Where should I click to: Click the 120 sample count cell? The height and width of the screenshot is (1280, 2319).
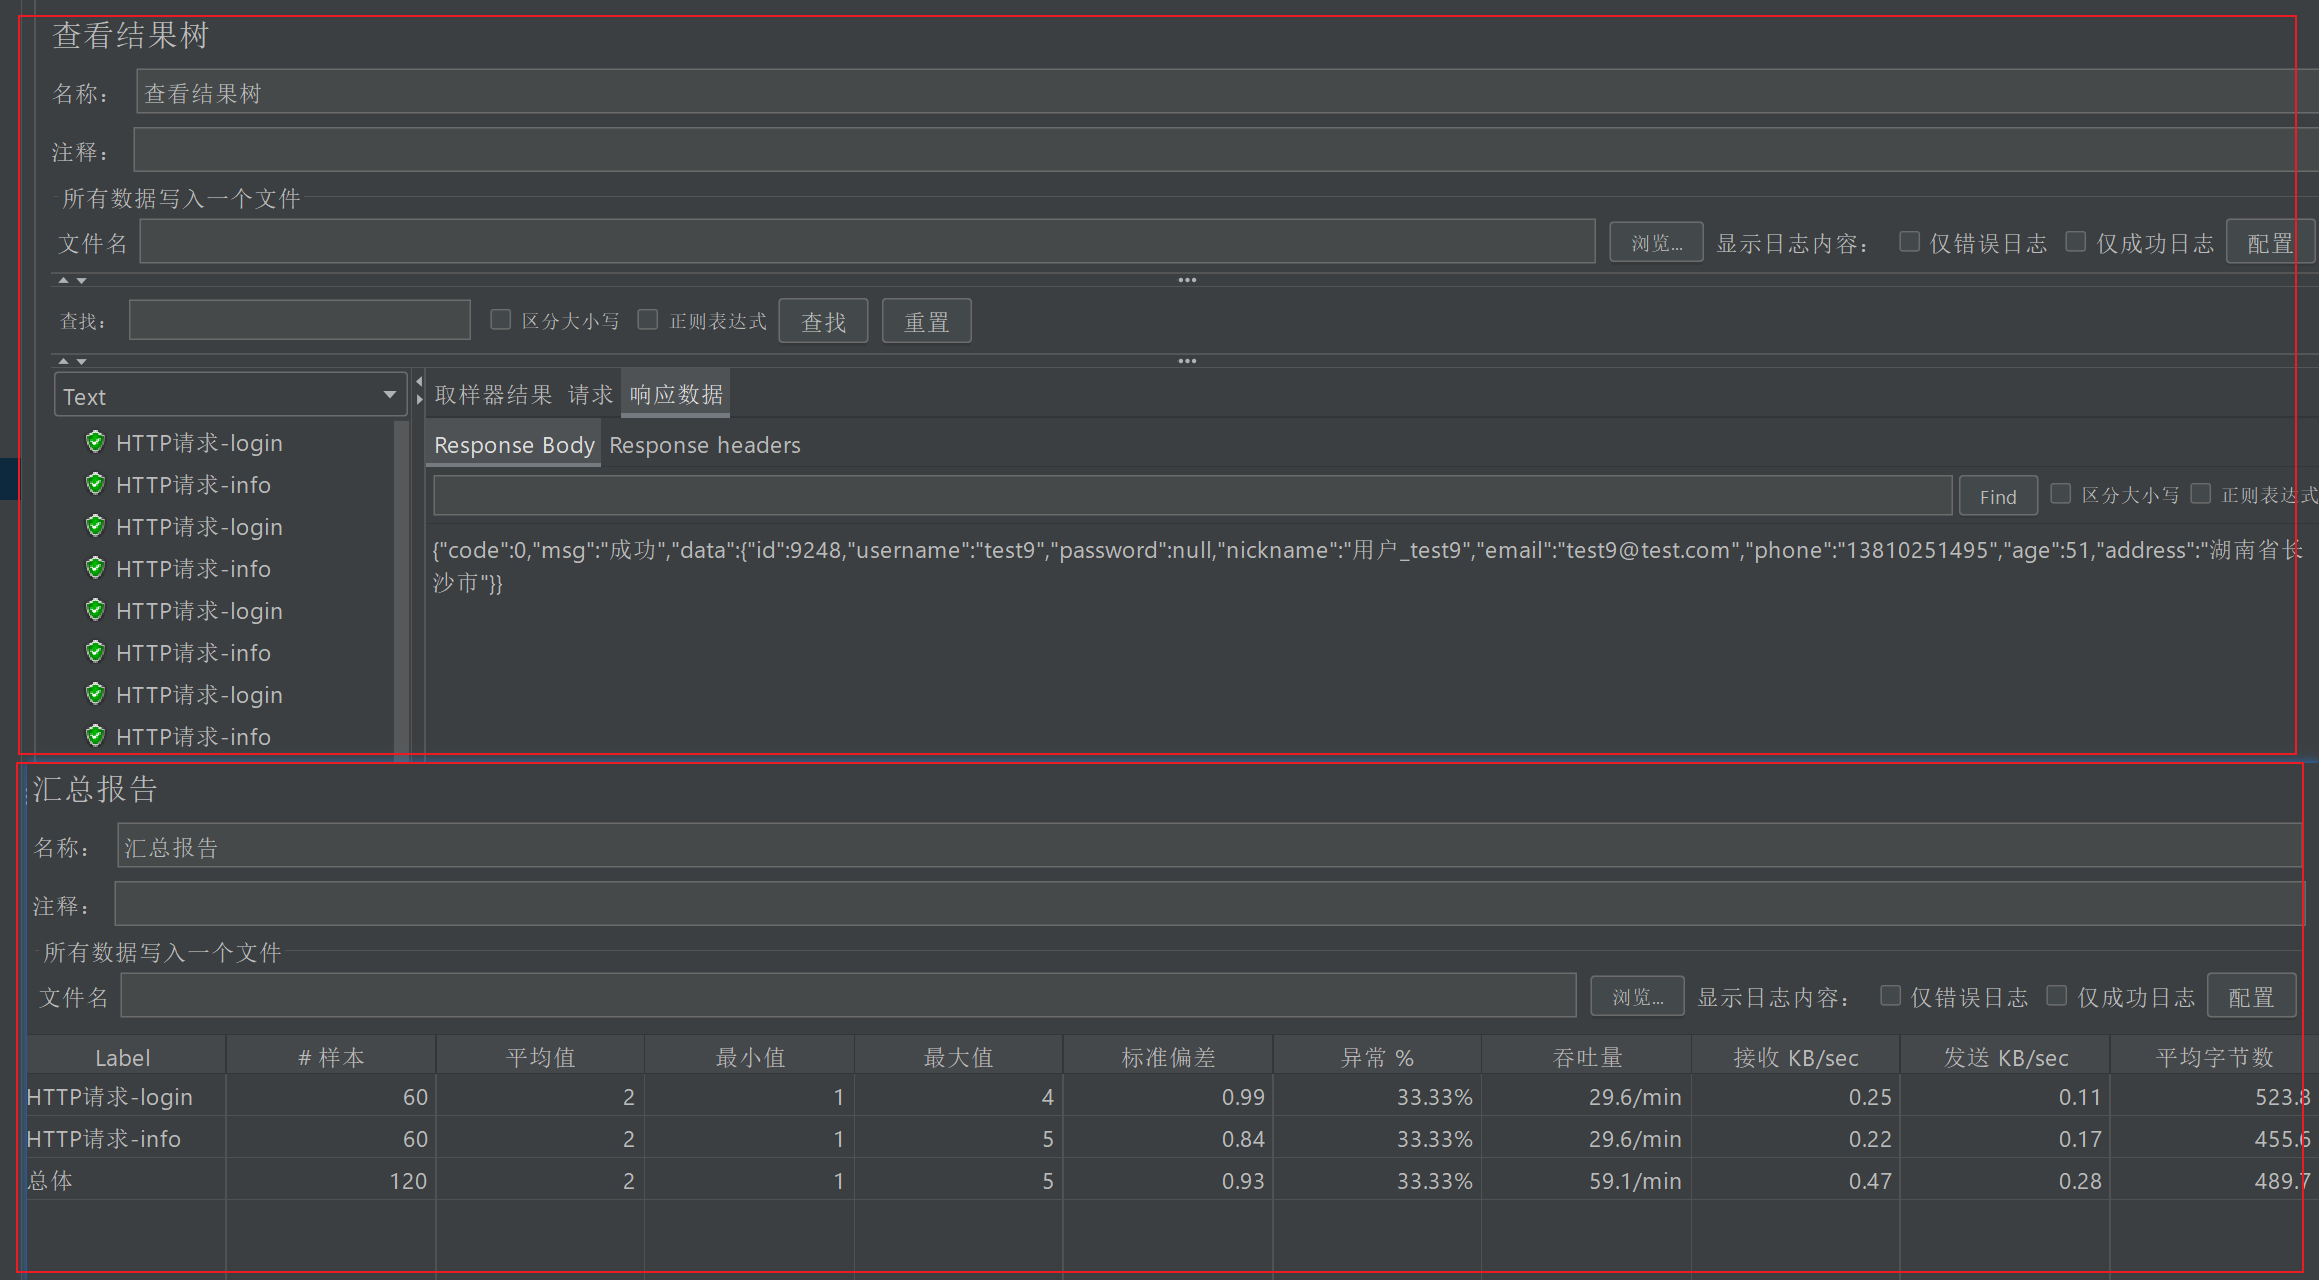click(x=331, y=1181)
